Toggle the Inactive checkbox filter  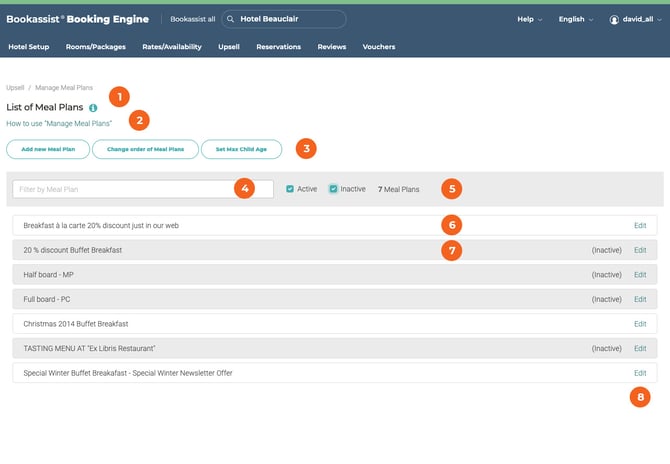tap(334, 188)
